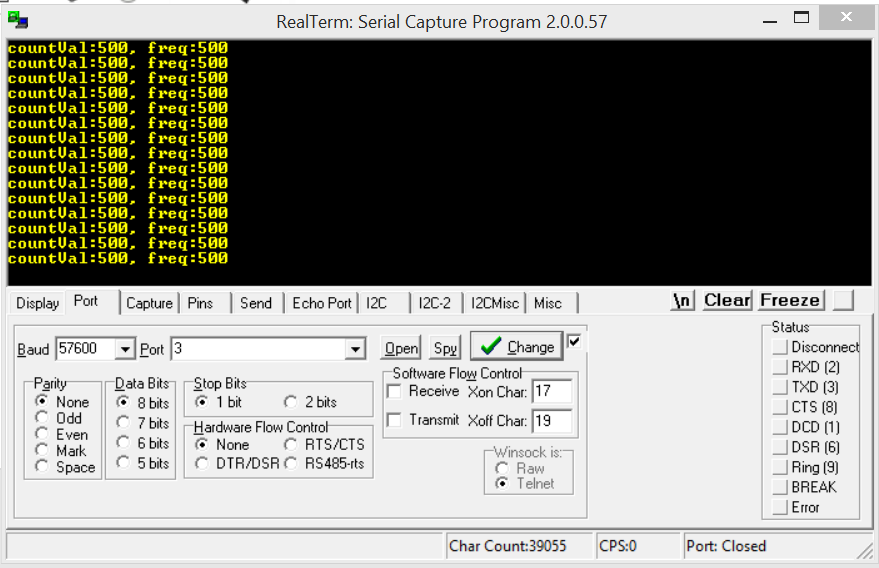Click CPS:0 in the status bar

tap(618, 546)
